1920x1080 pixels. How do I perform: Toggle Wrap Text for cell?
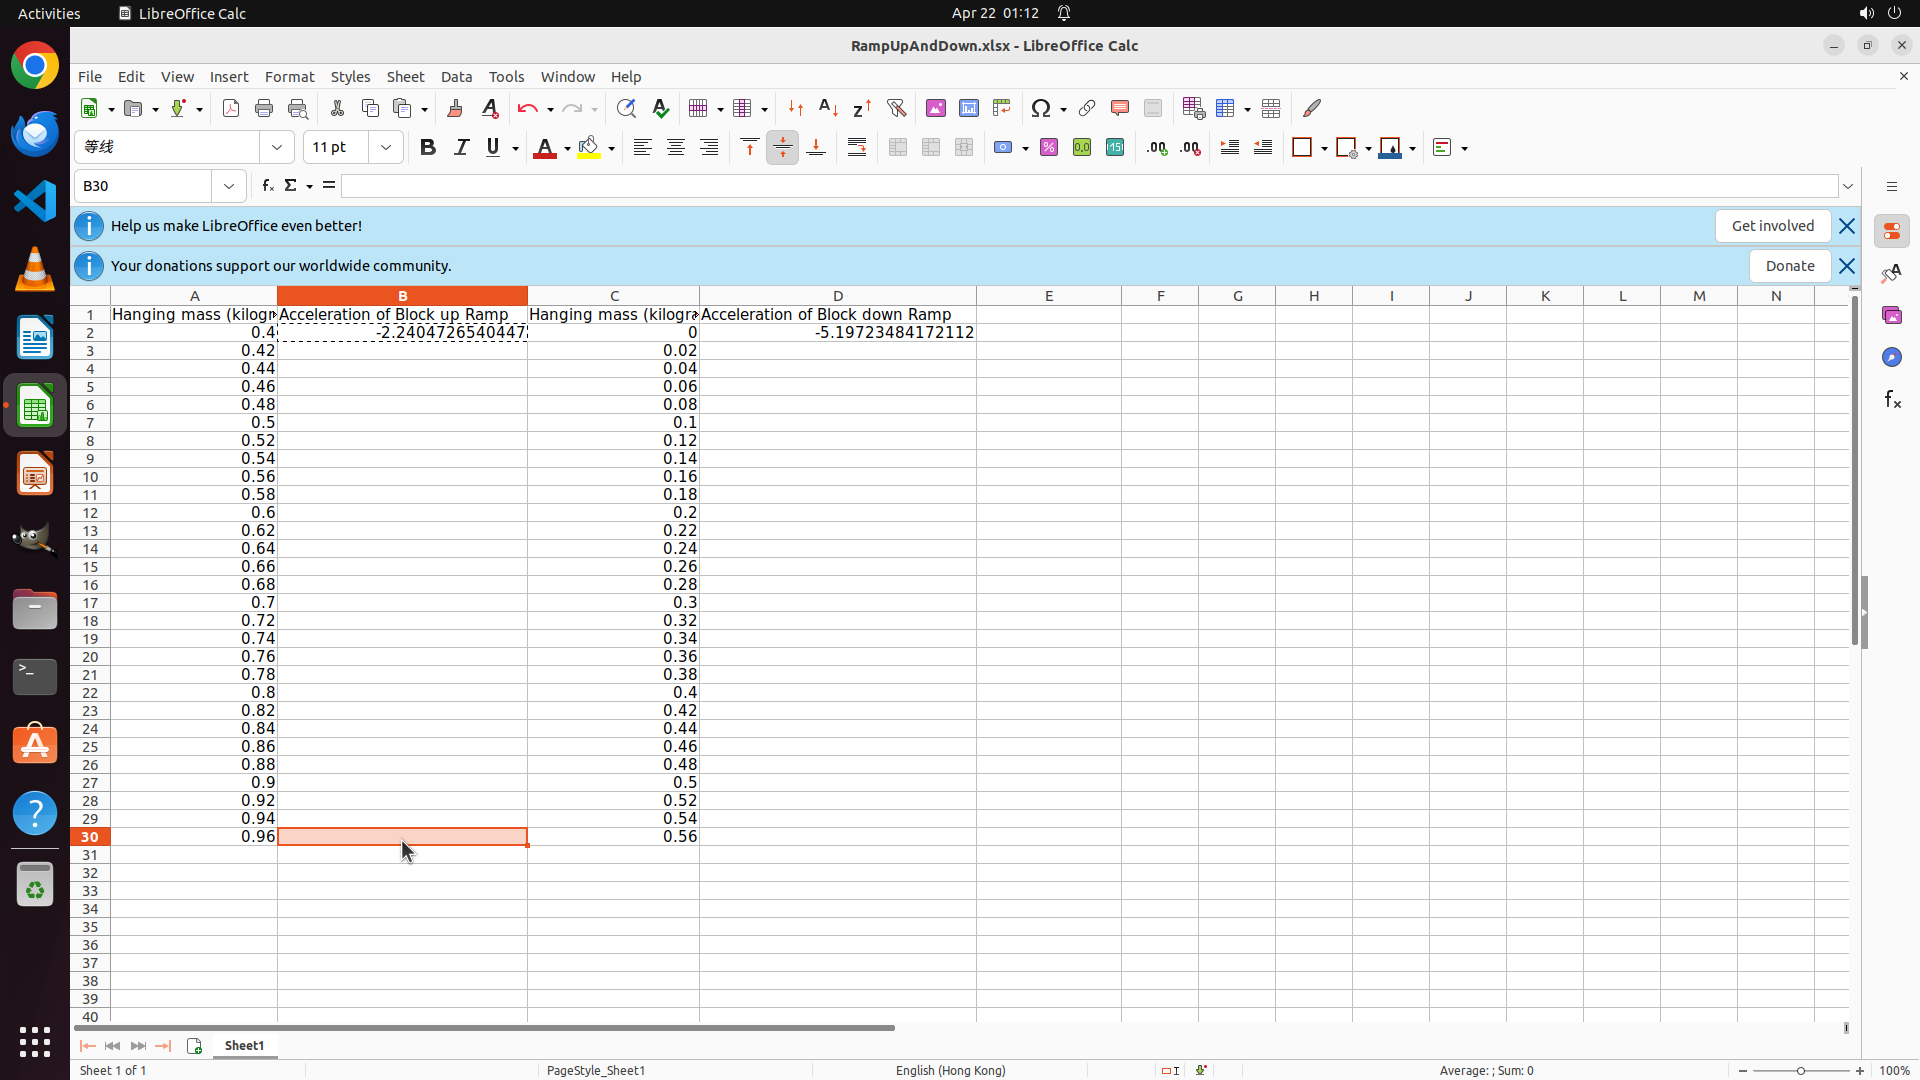click(857, 148)
